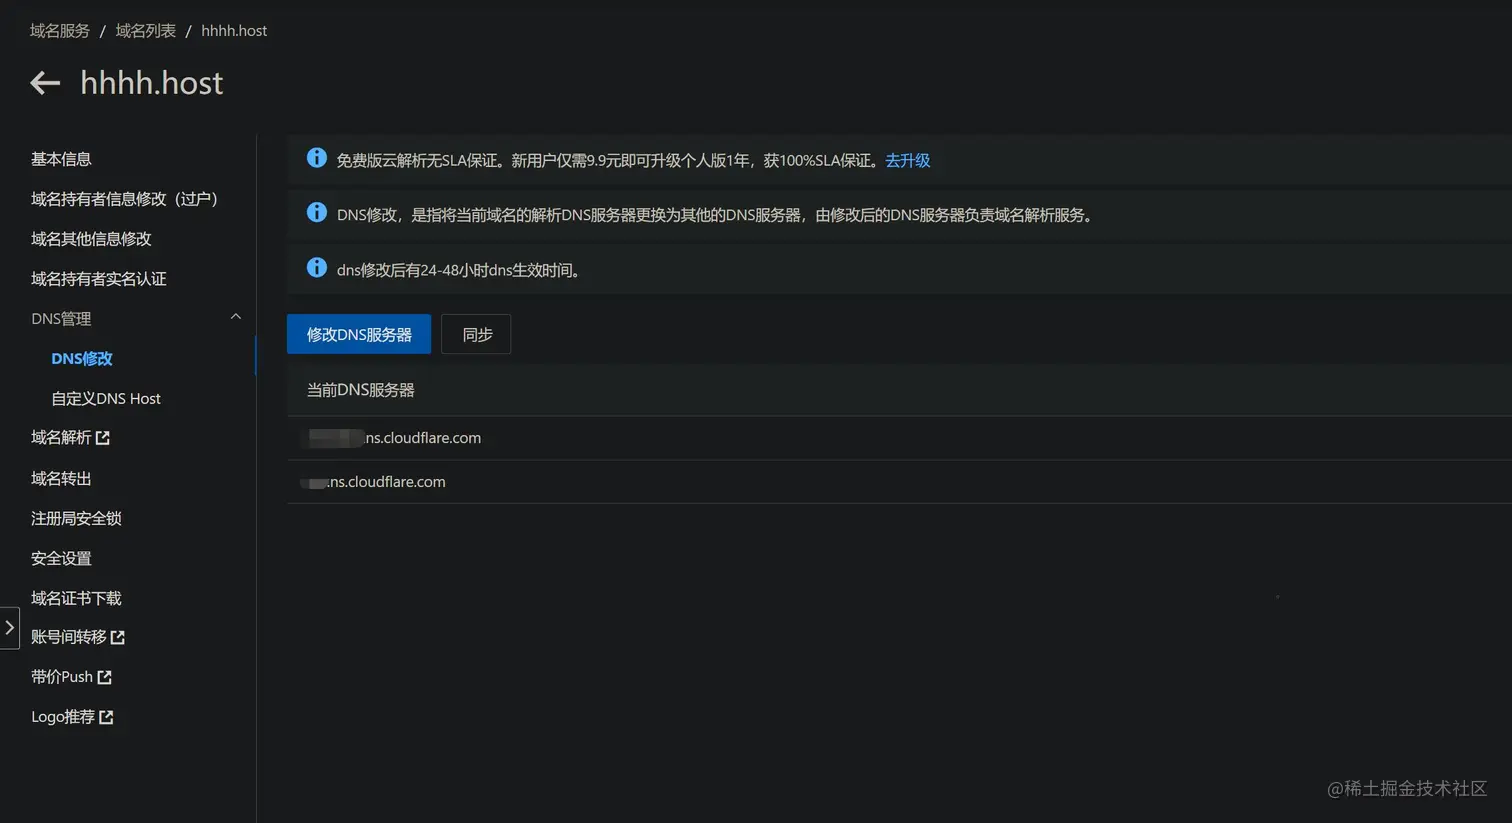Select the DNS修改 submenu item
The width and height of the screenshot is (1512, 823).
(82, 358)
